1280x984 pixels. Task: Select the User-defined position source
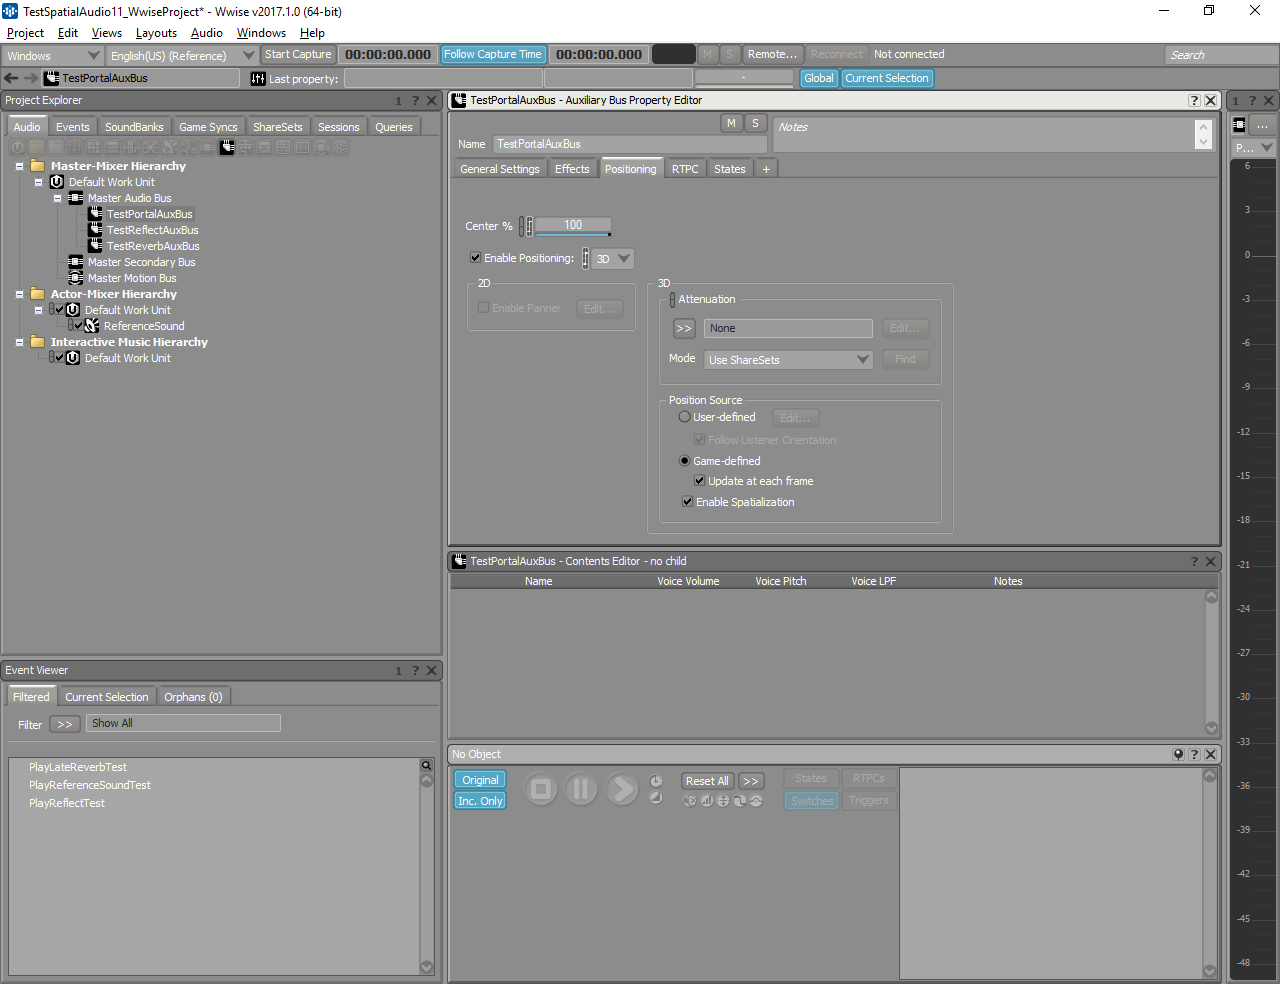click(685, 417)
